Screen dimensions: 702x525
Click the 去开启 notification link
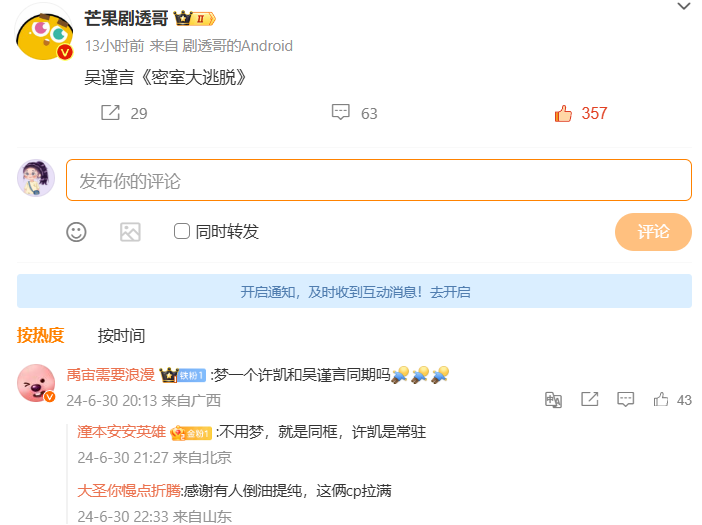[450, 292]
